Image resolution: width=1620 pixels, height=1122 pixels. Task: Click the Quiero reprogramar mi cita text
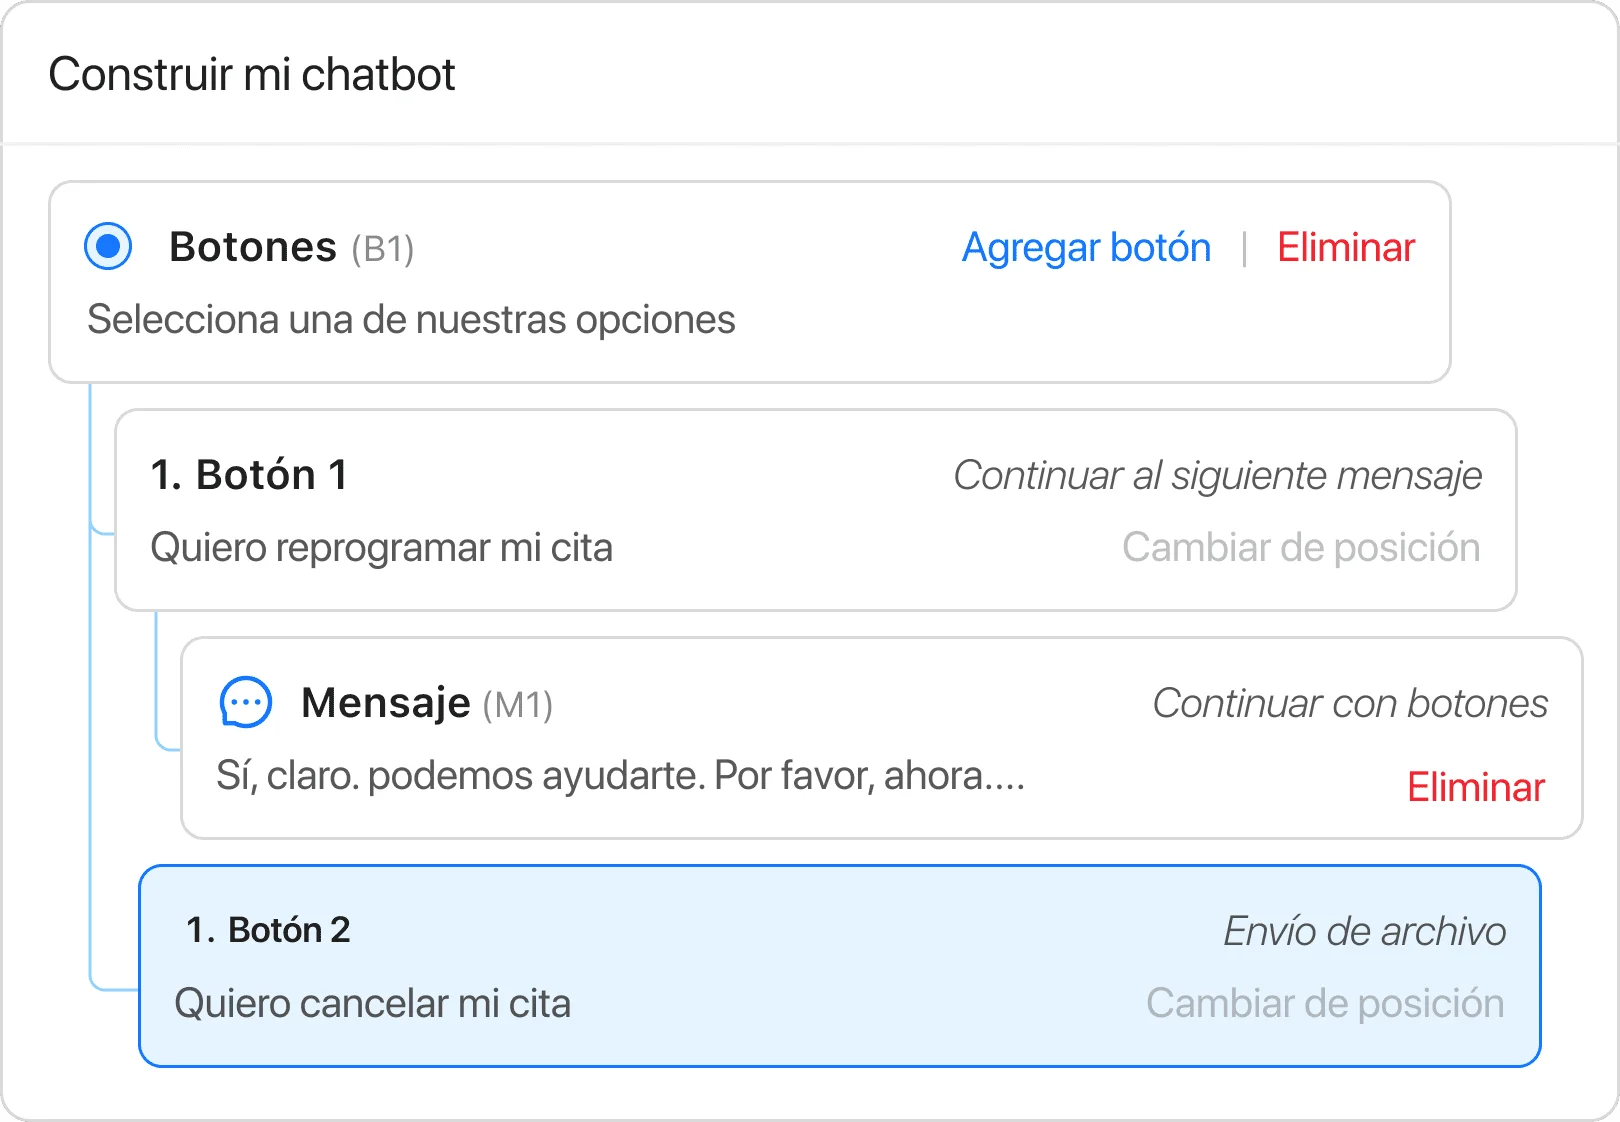(381, 547)
